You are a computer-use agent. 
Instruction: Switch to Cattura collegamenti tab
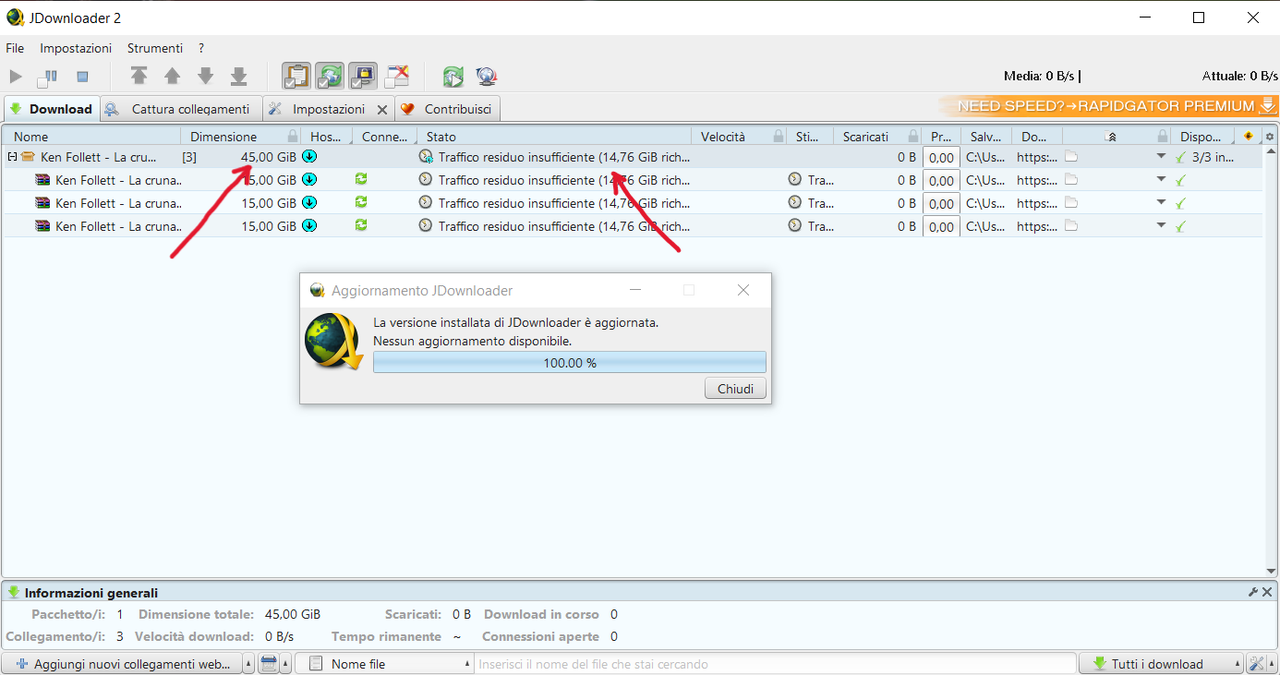(x=180, y=109)
